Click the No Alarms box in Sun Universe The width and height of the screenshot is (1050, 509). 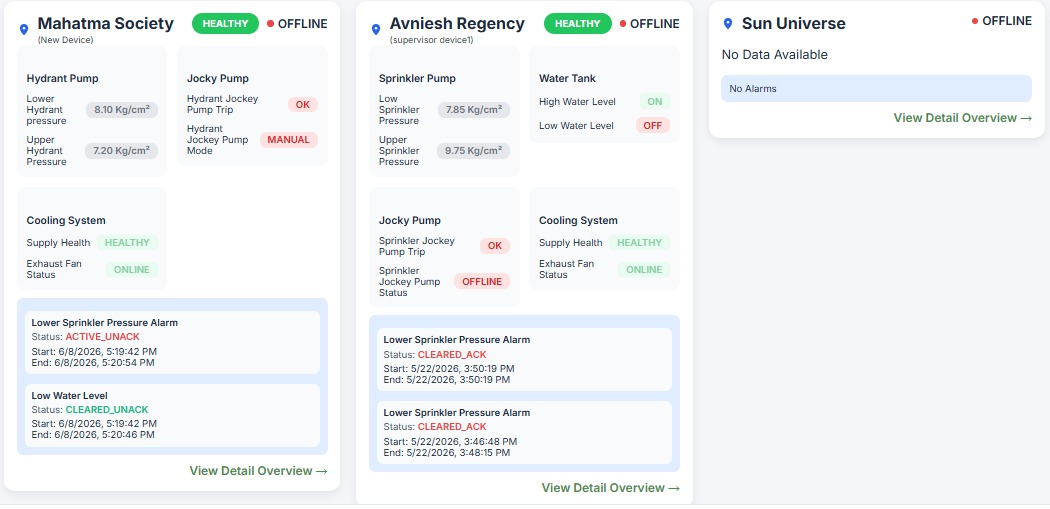tap(877, 88)
